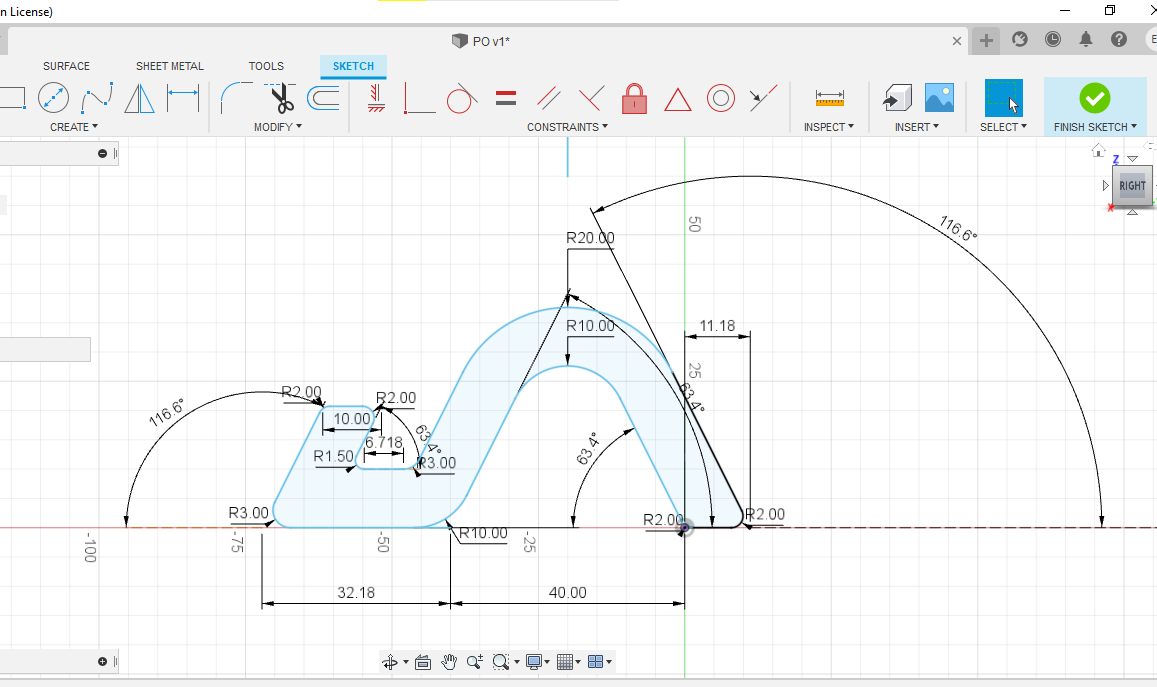Open the INSPECT dropdown menu

point(829,127)
